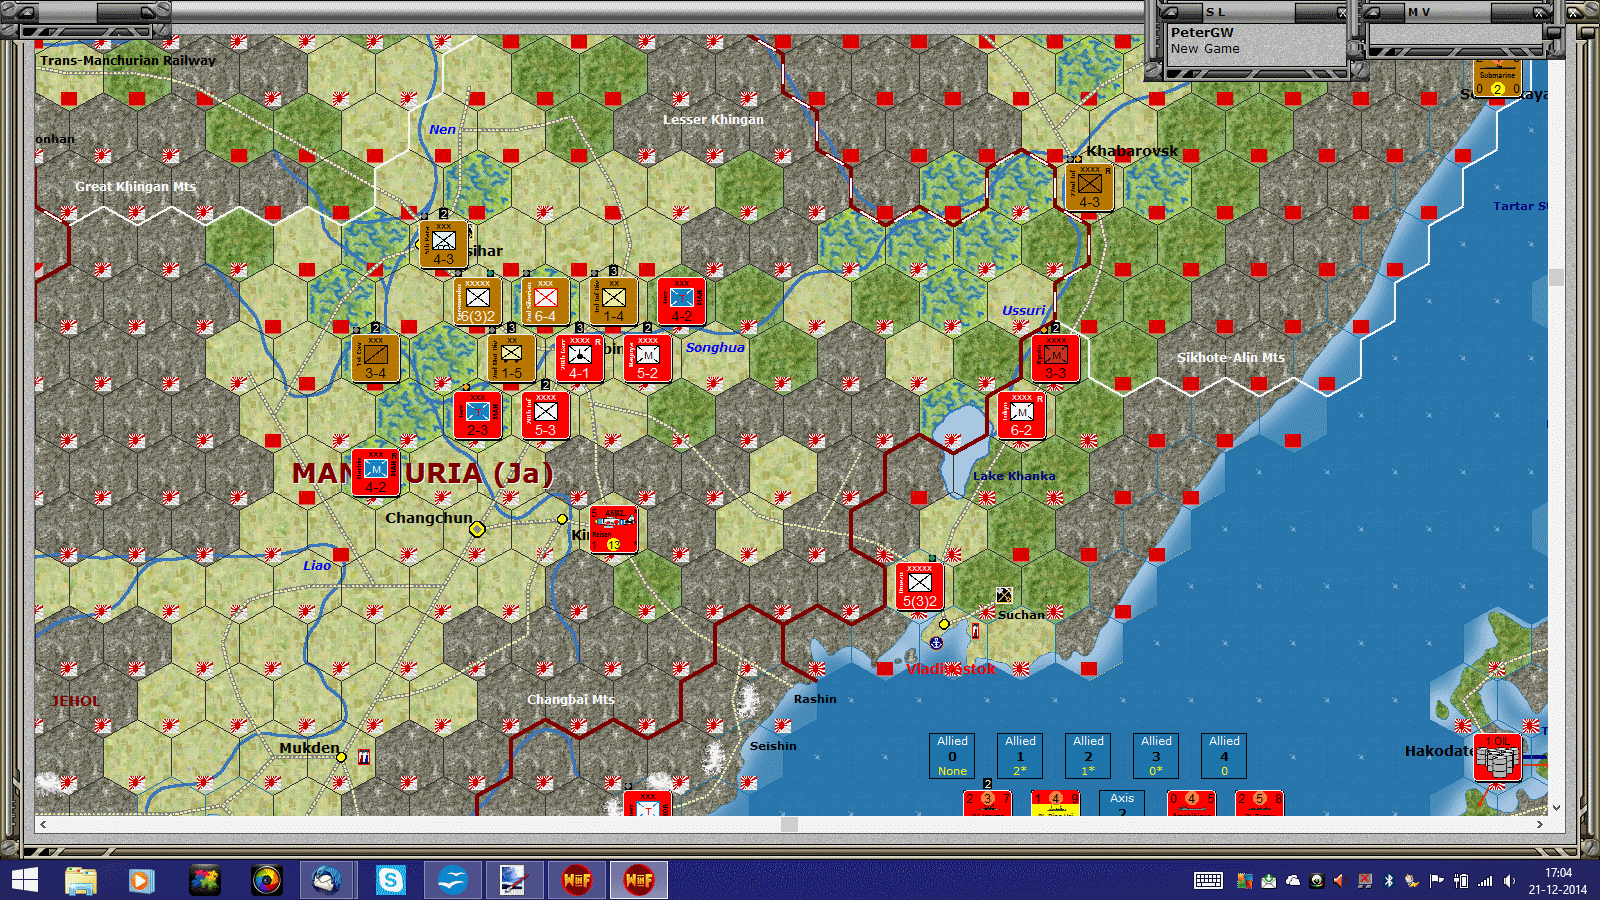Click the S L panel title
The width and height of the screenshot is (1600, 900).
click(x=1215, y=12)
